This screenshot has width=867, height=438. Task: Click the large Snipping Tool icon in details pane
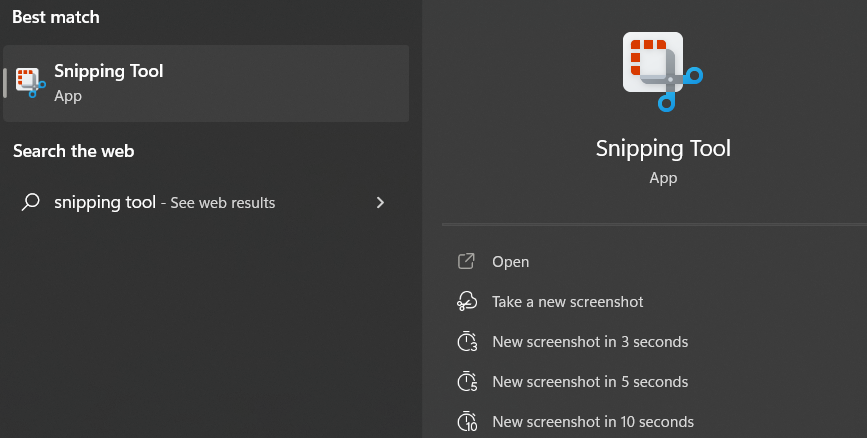pyautogui.click(x=662, y=71)
